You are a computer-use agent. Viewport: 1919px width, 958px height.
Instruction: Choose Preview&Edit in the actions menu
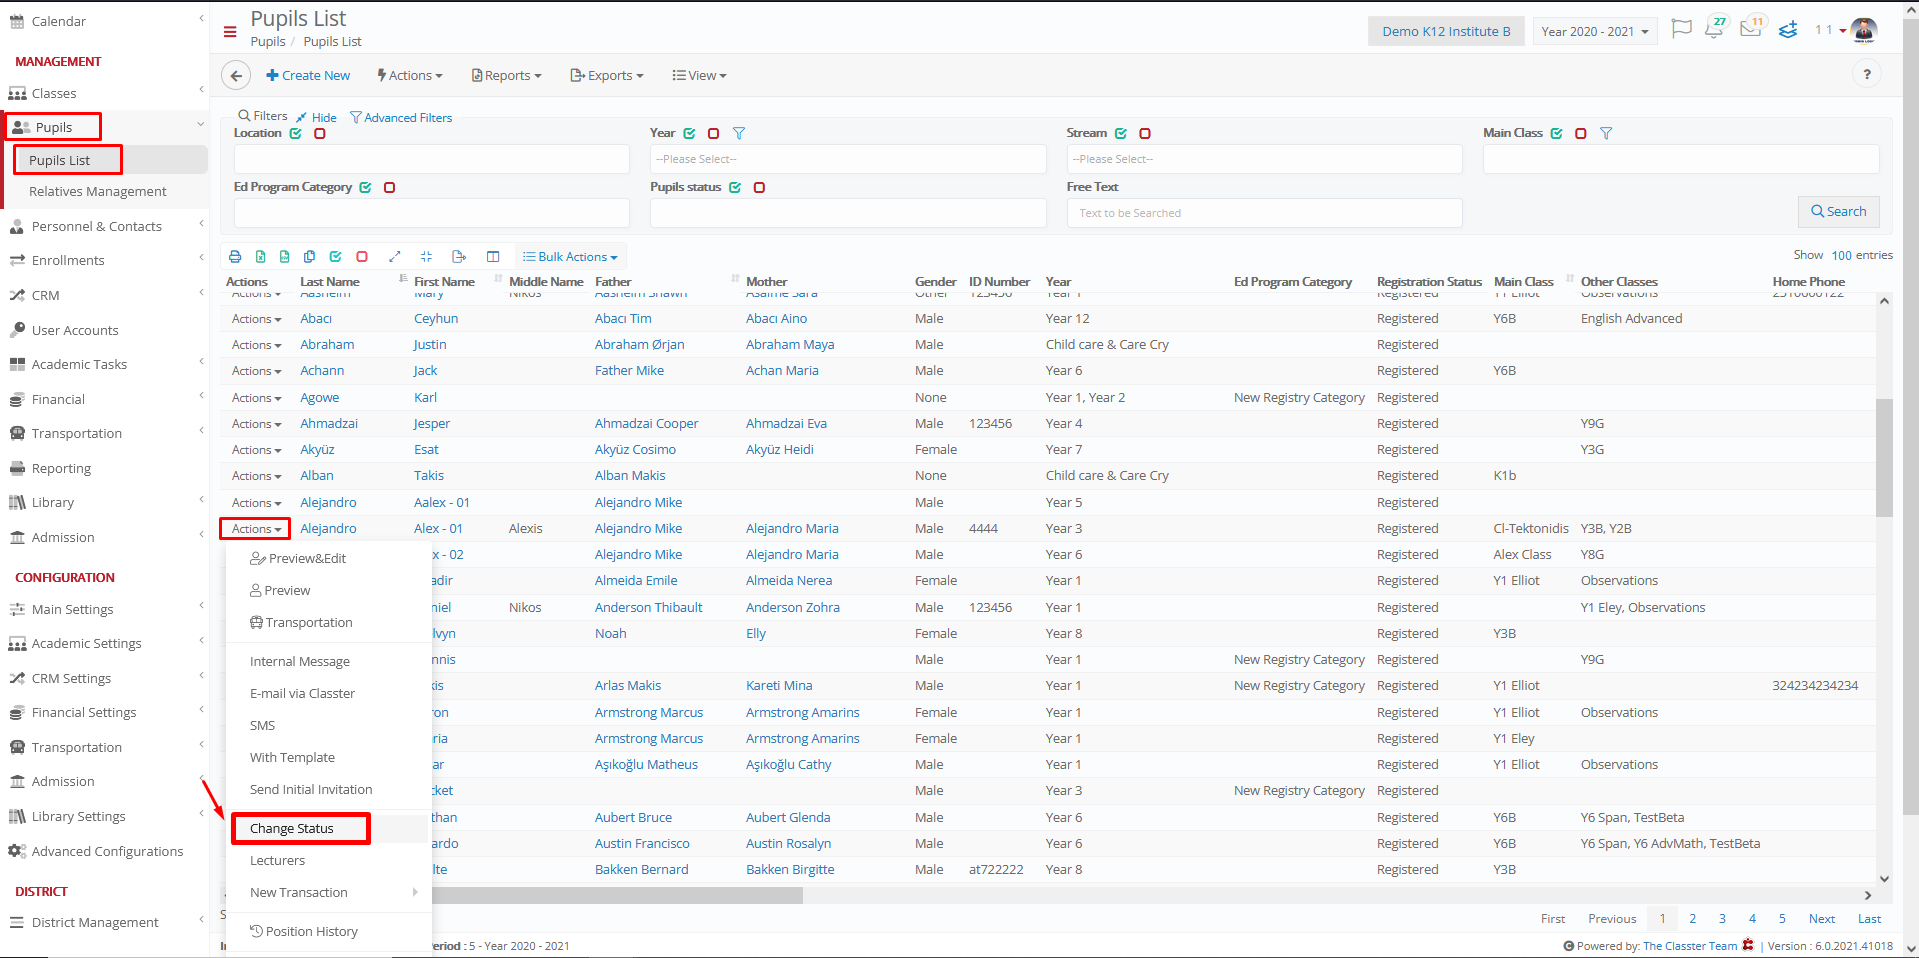298,558
